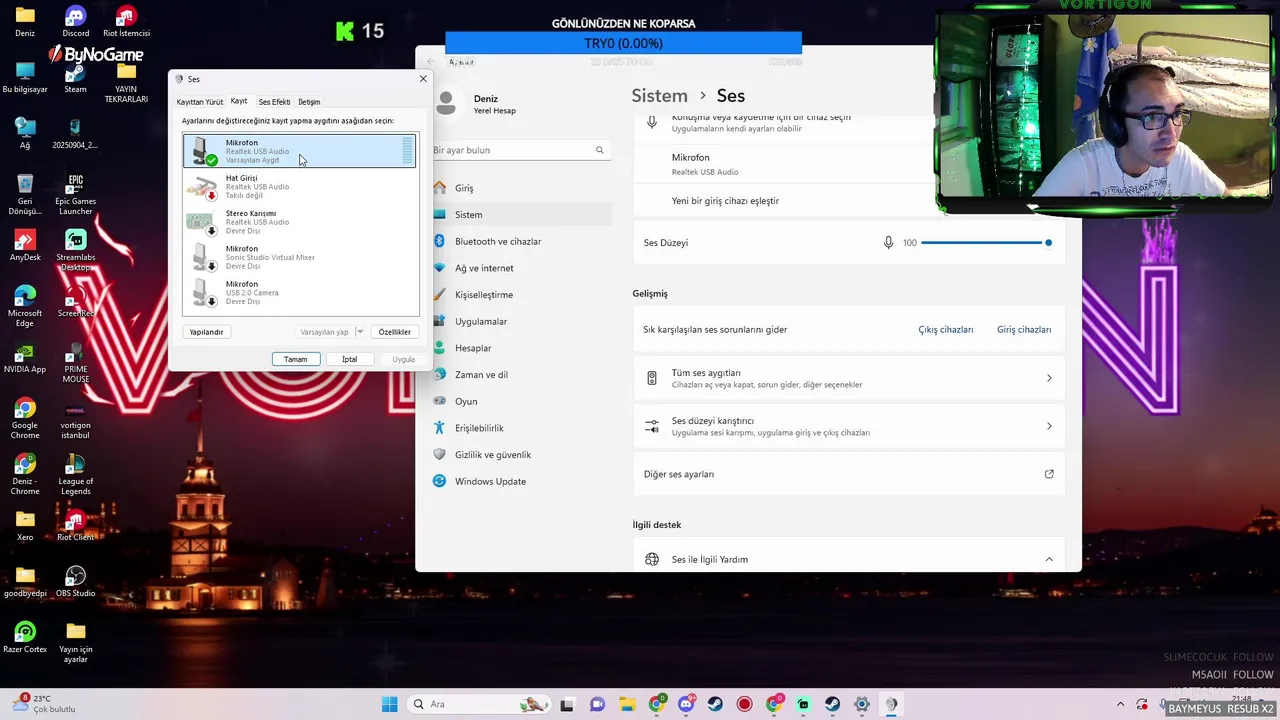Switch to the Kayıttan Yürüt tab
1280x720 pixels.
[x=200, y=102]
